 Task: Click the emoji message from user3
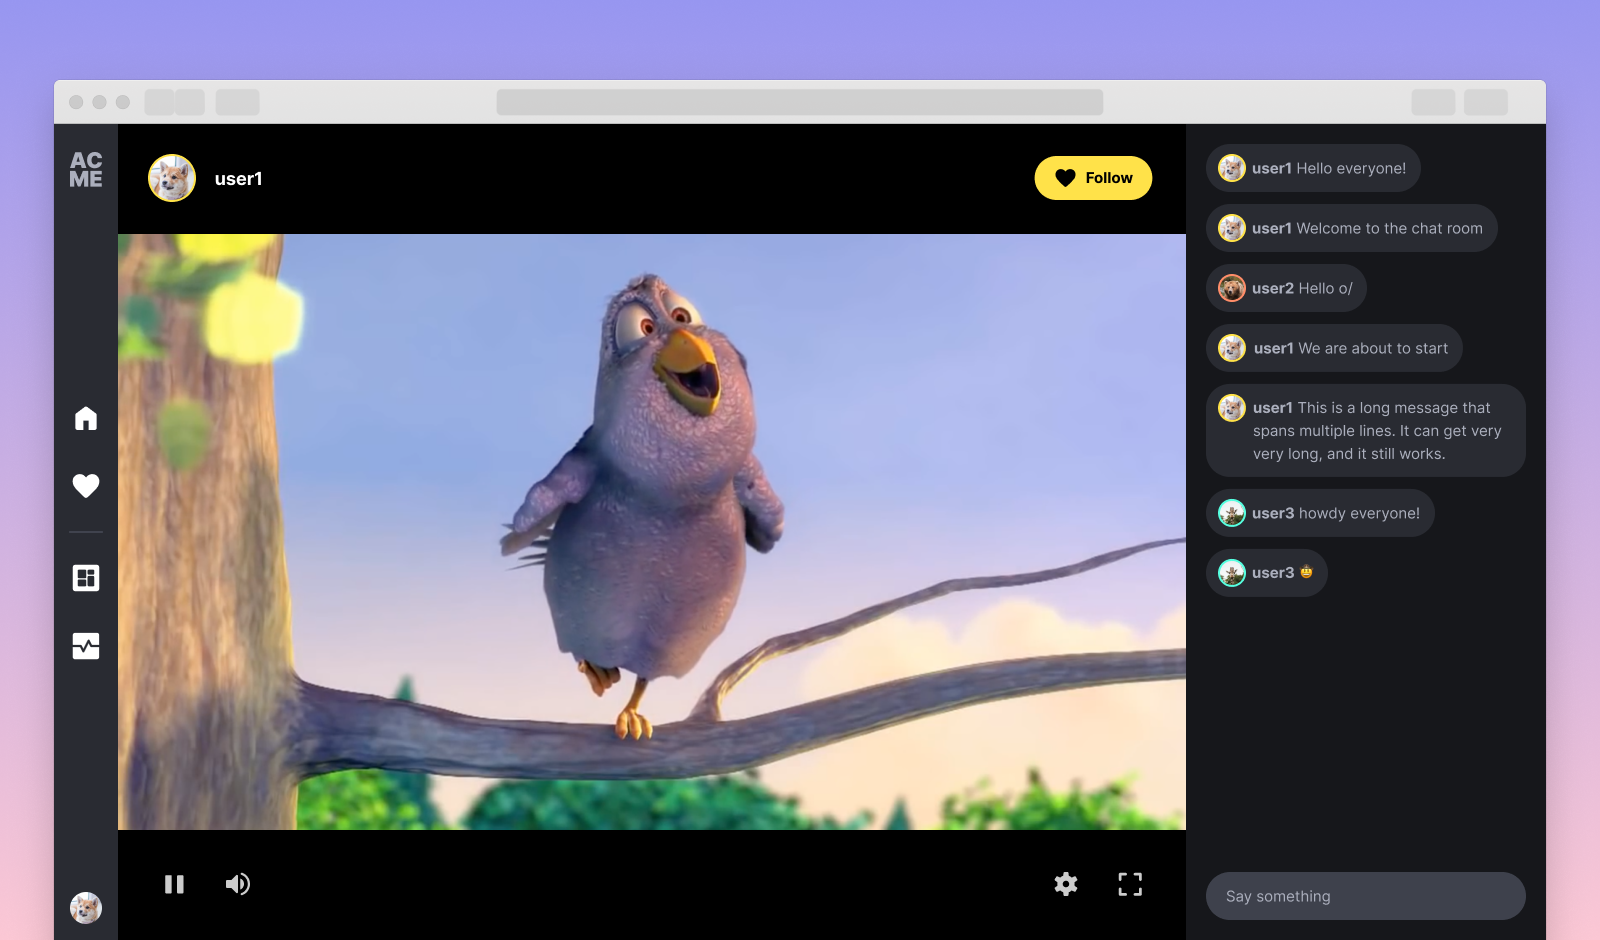tap(1266, 572)
